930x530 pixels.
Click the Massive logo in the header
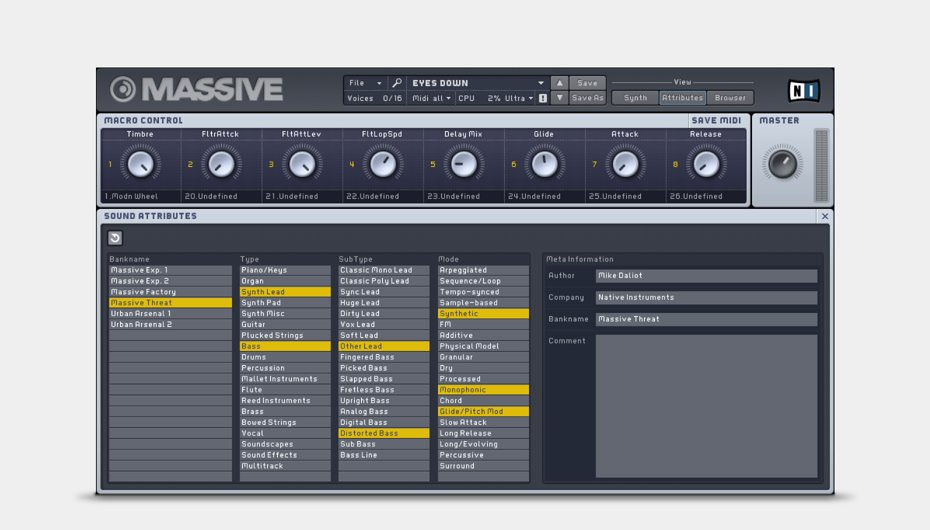click(x=196, y=90)
